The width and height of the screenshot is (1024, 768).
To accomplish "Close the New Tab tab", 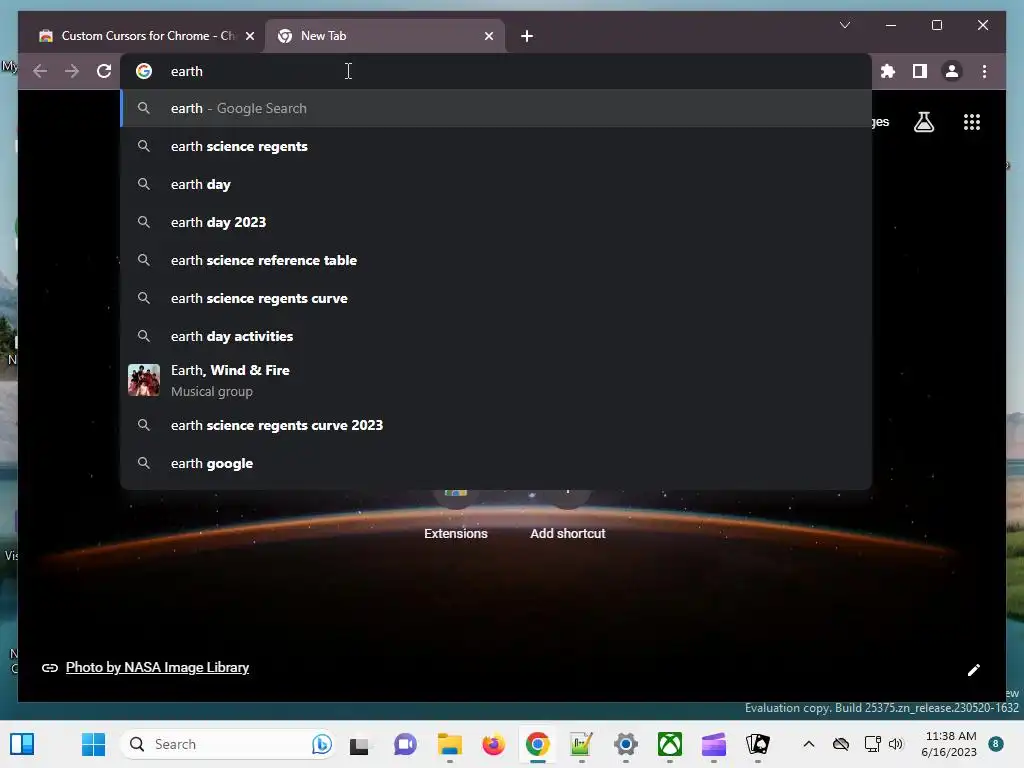I will pos(488,36).
